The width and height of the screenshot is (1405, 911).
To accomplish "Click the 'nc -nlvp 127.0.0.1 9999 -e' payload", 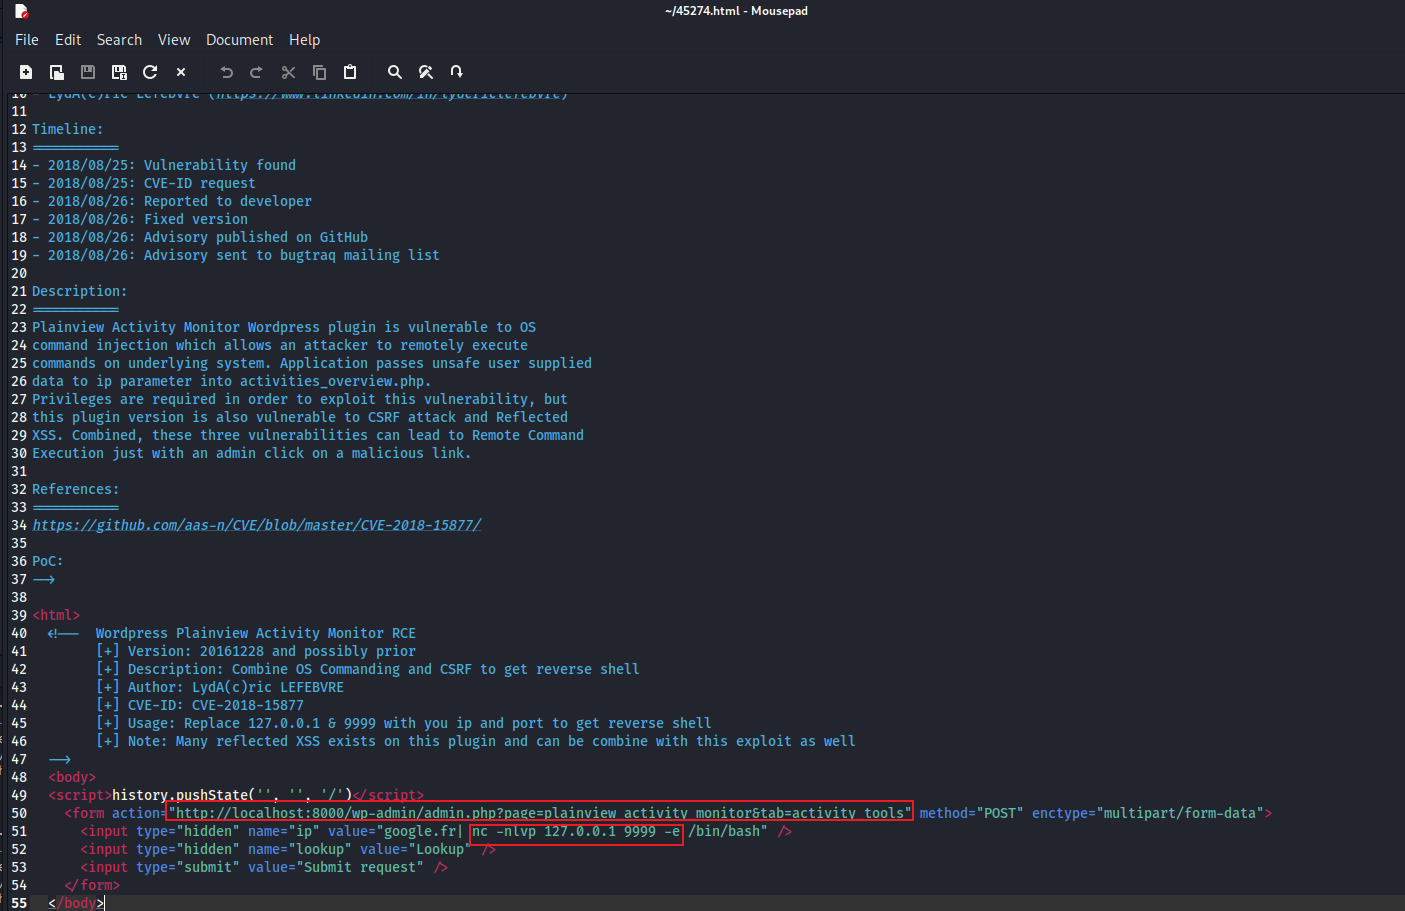I will click(x=576, y=831).
